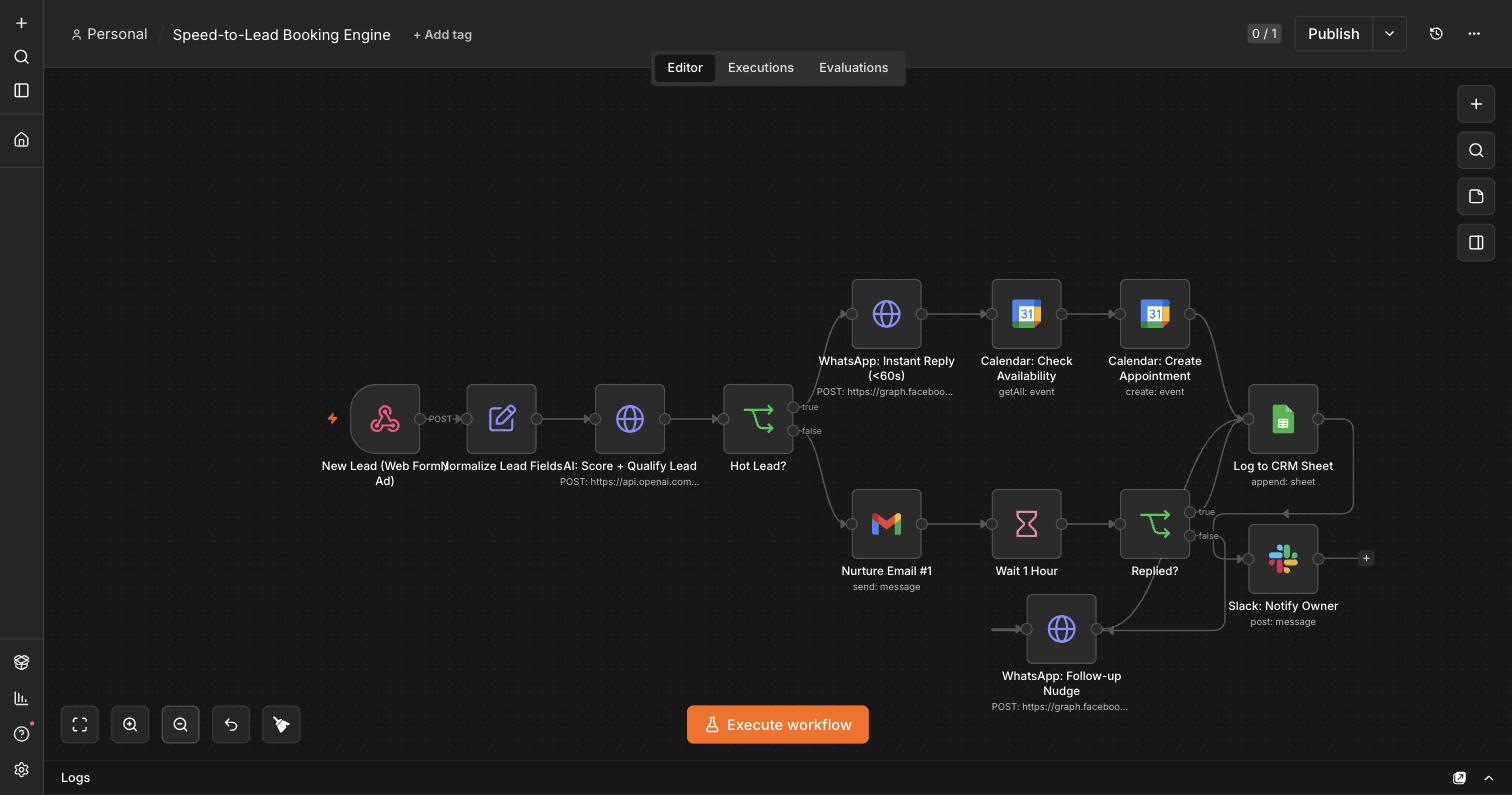Image resolution: width=1512 pixels, height=795 pixels.
Task: Select WhatsApp Follow-up Nudge node
Action: click(1061, 629)
